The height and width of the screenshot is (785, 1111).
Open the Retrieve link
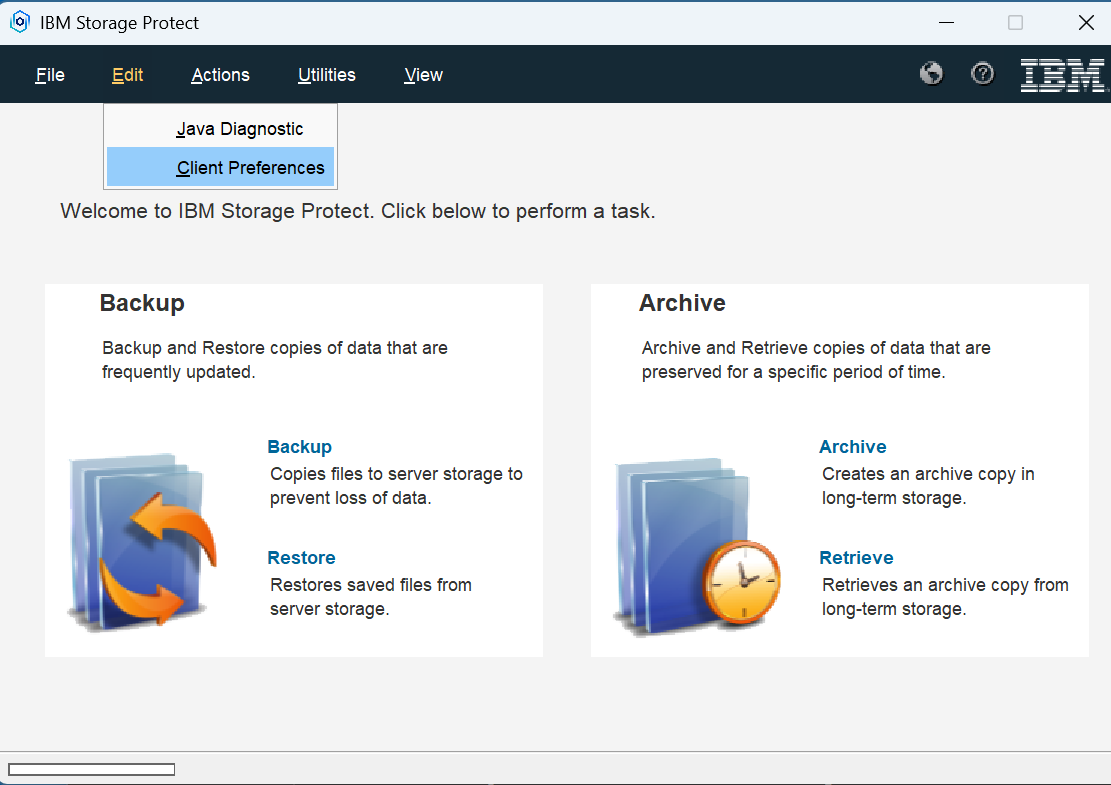(856, 558)
